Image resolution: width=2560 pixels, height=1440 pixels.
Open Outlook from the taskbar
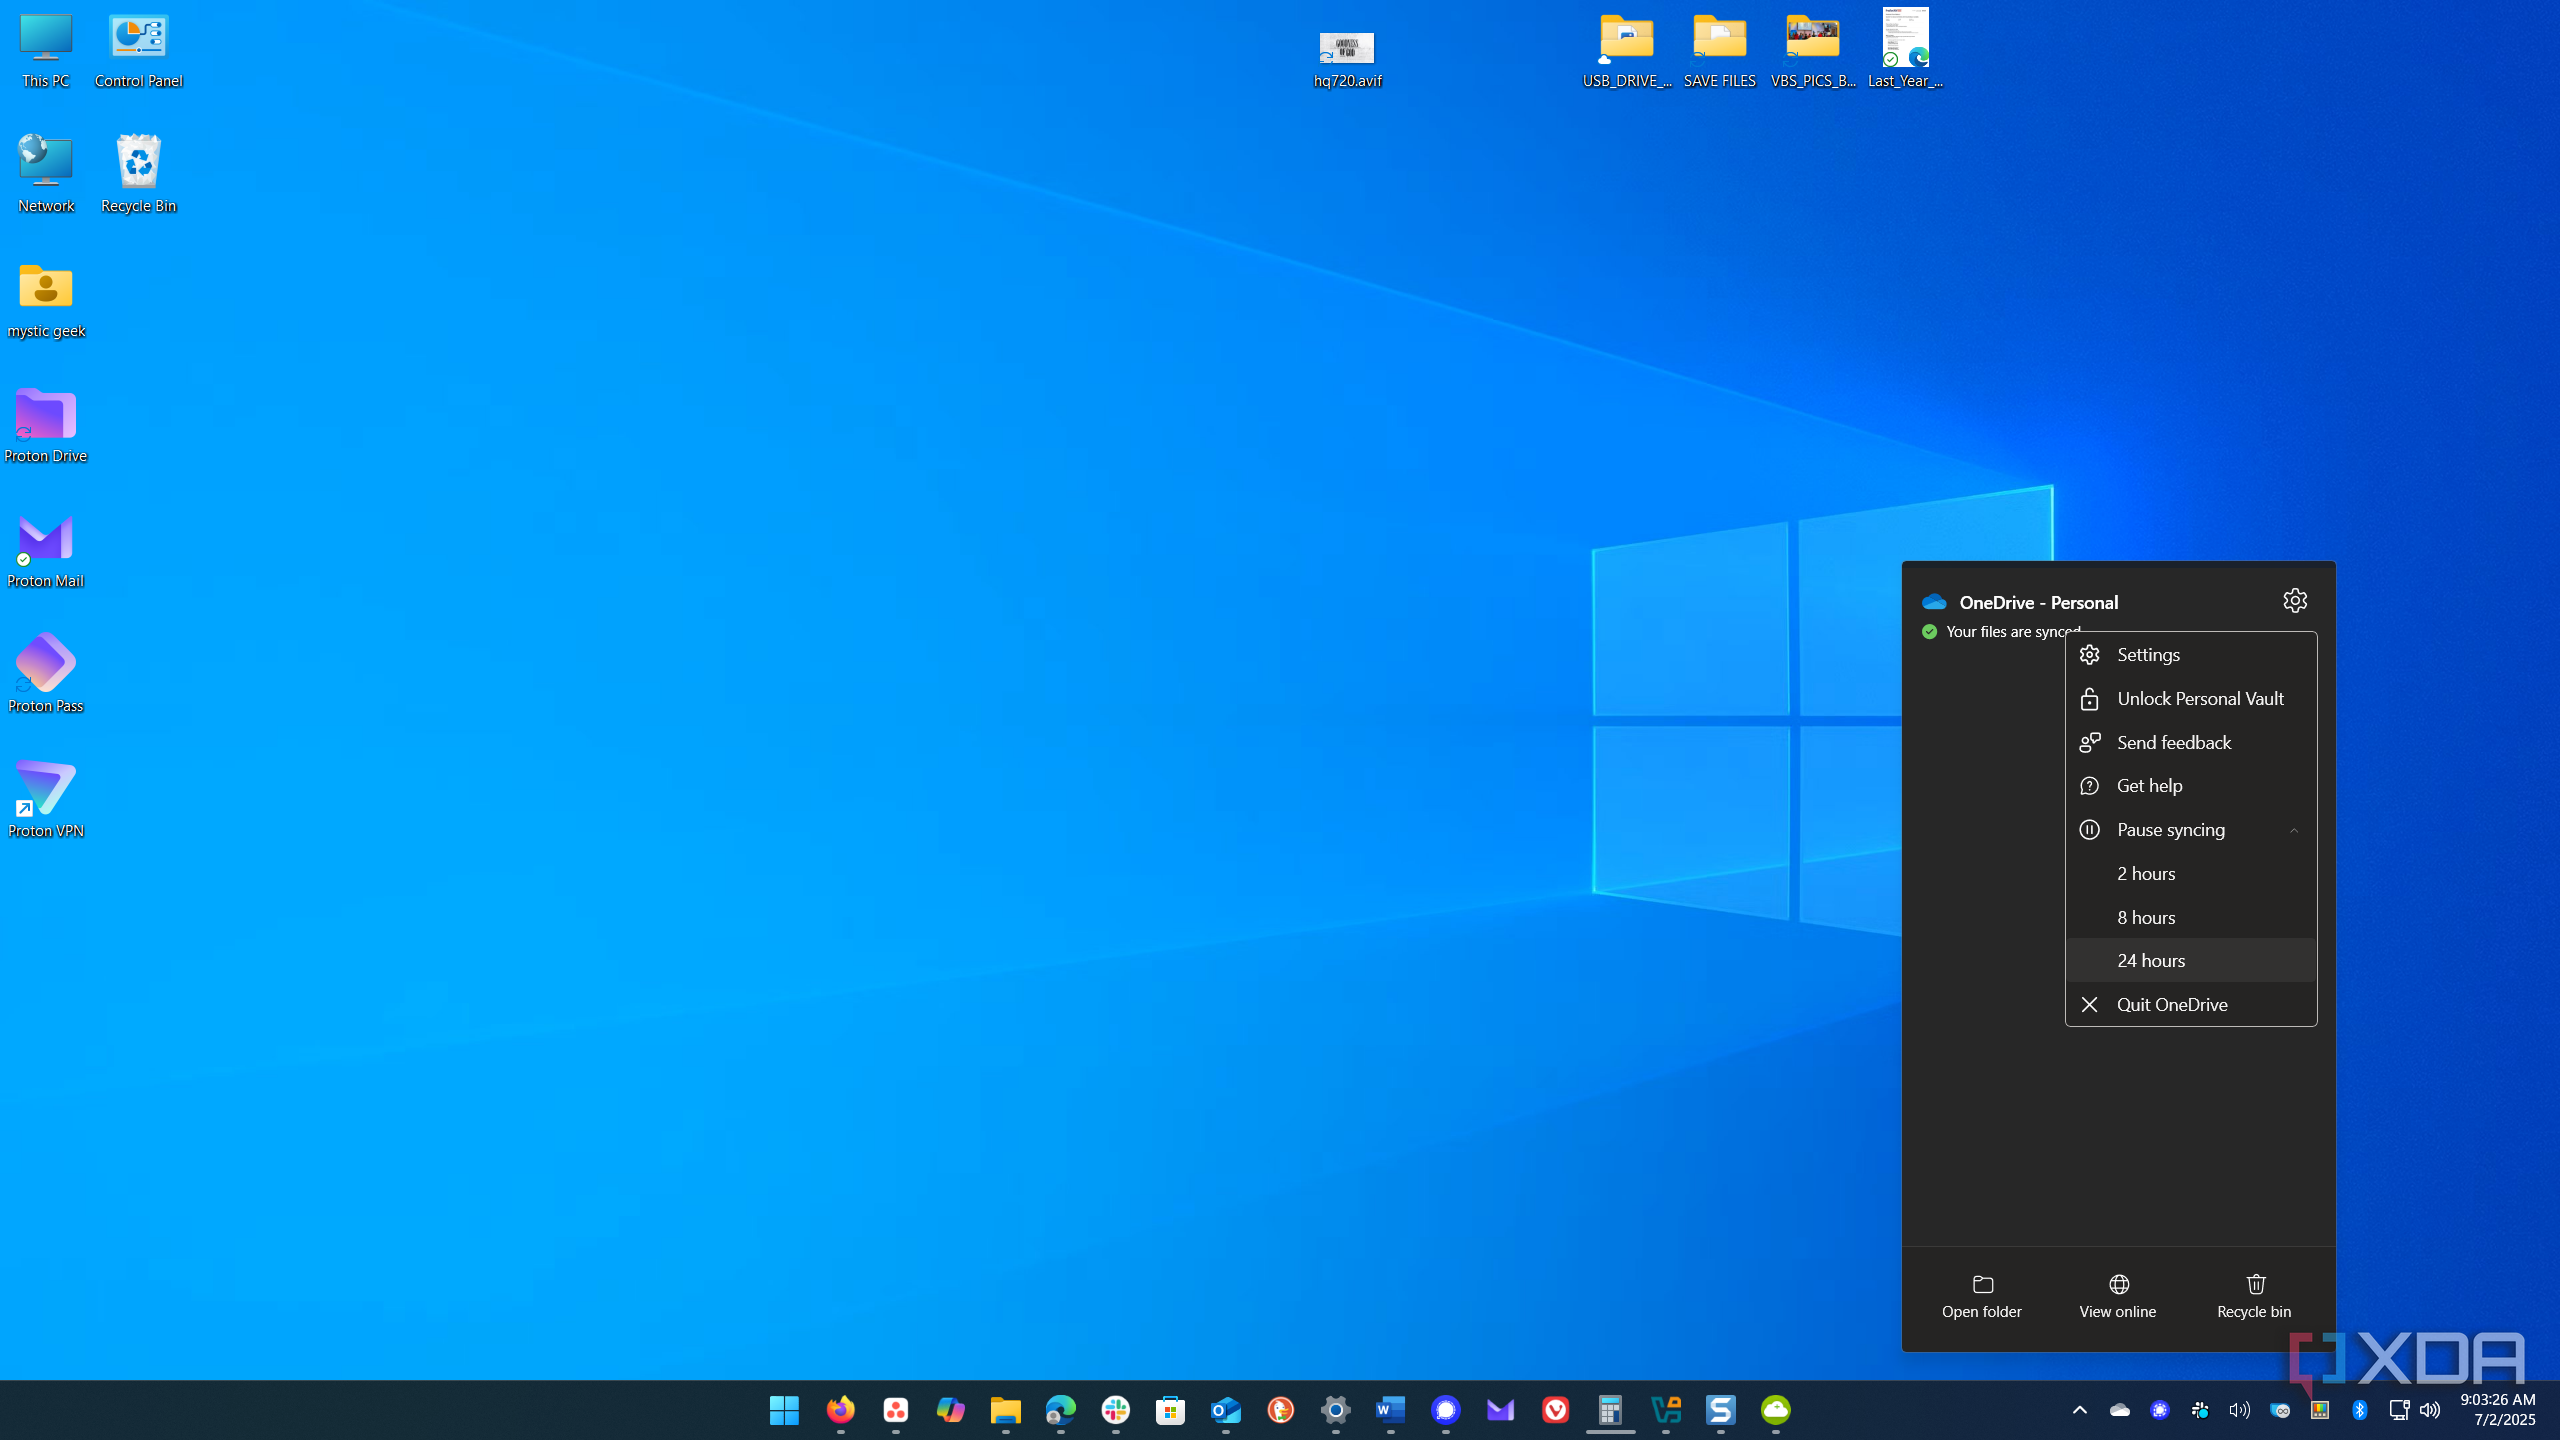1225,1410
